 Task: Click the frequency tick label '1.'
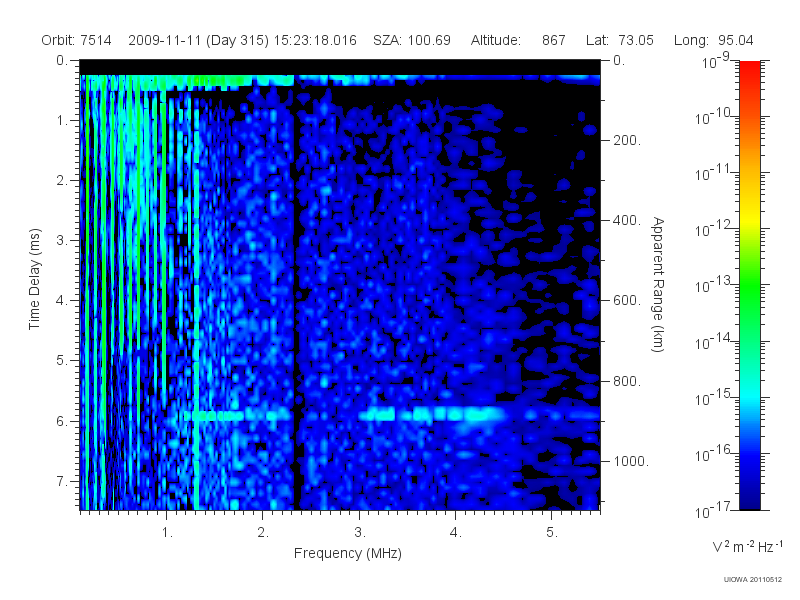tap(167, 533)
